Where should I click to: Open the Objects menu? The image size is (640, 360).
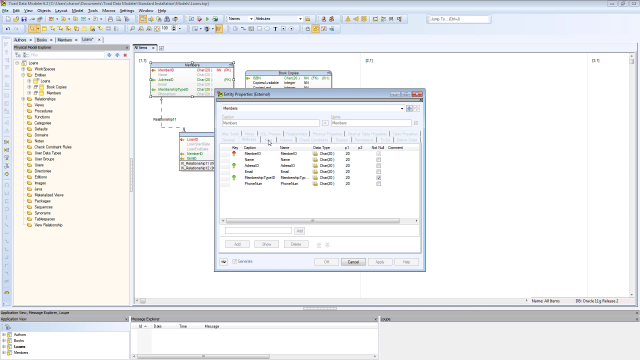tap(44, 11)
